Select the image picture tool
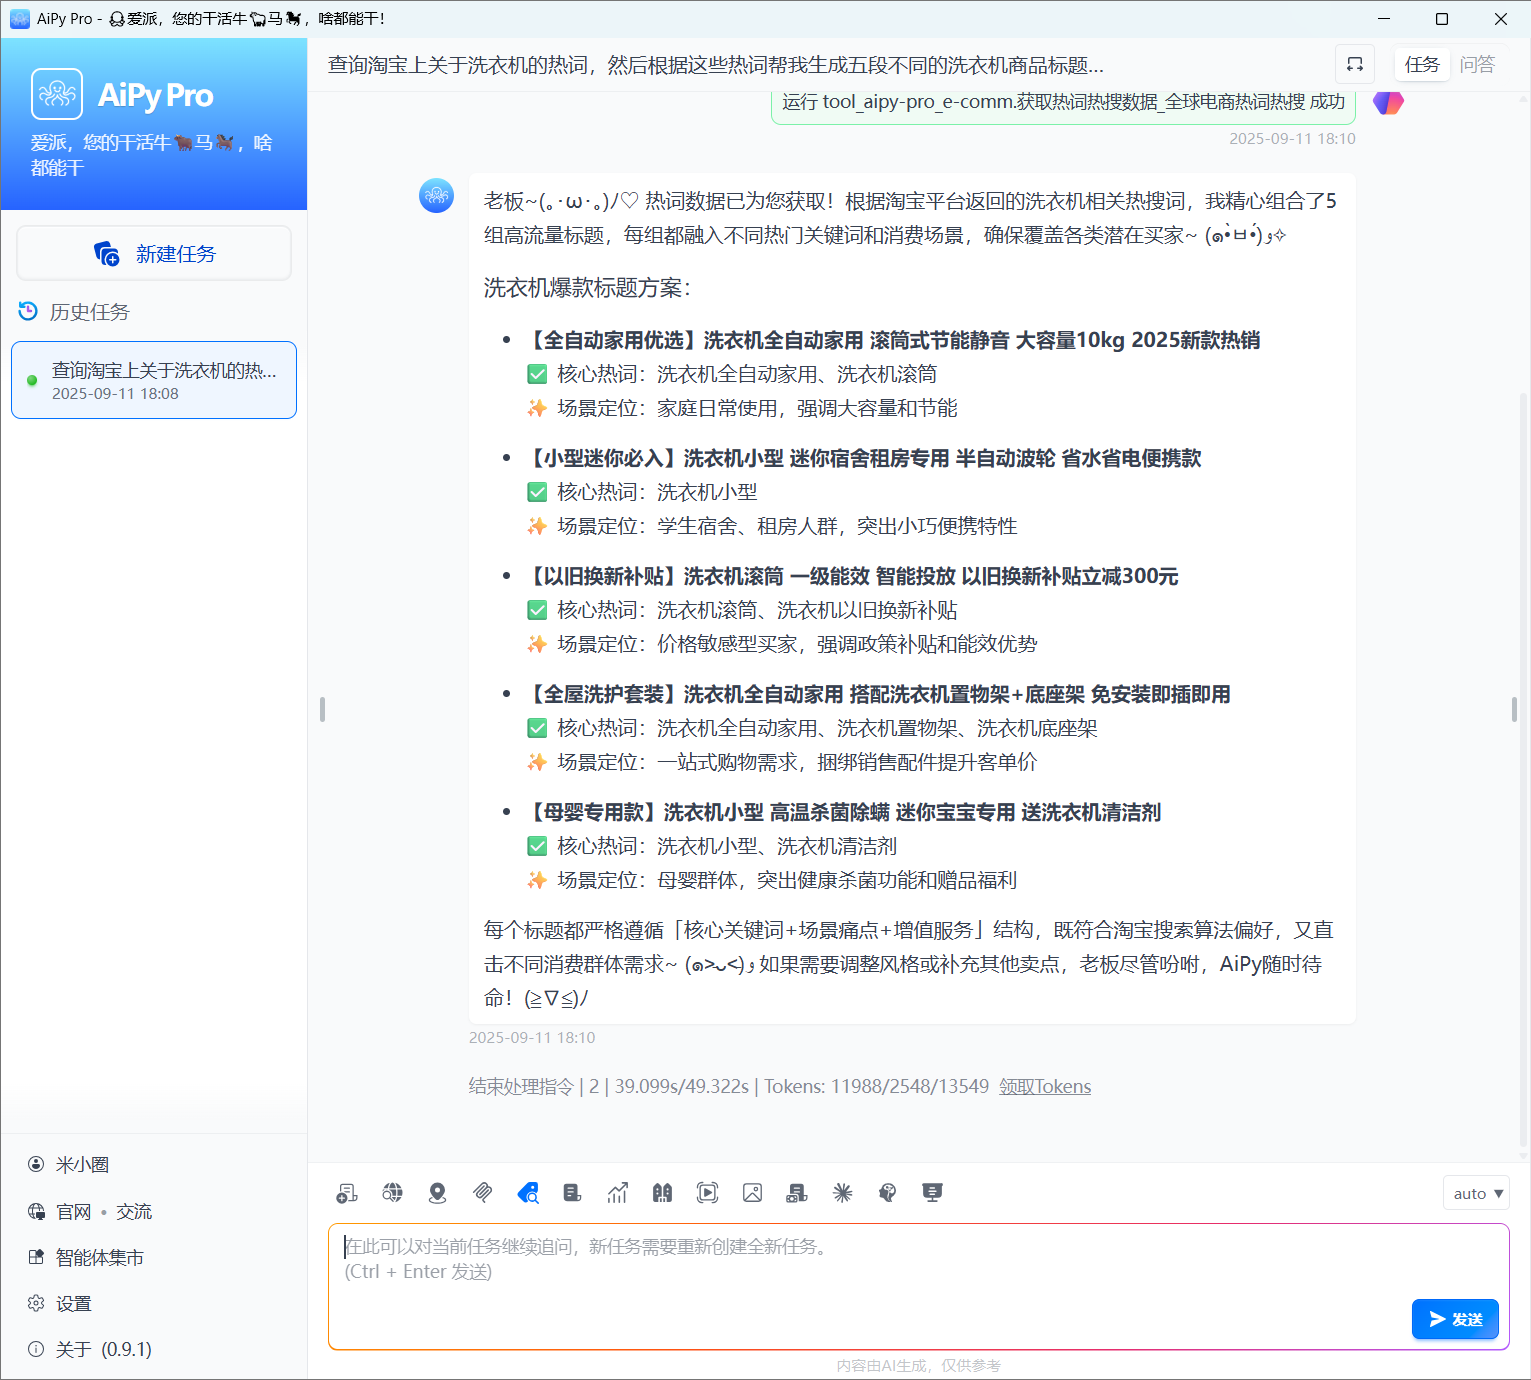Screen dimensions: 1531x1380 (753, 1193)
